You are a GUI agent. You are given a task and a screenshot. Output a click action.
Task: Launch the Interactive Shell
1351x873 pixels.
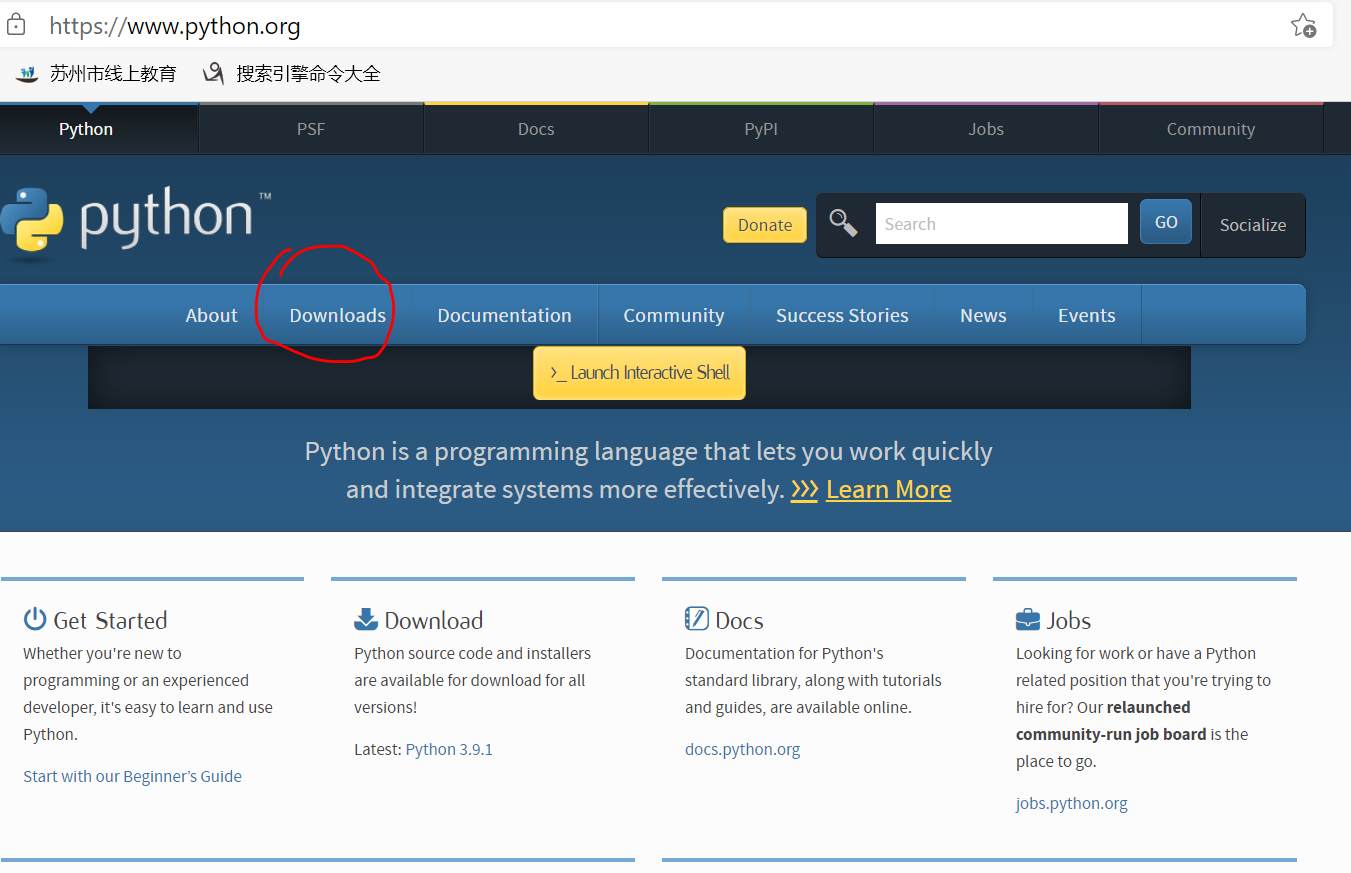(640, 373)
